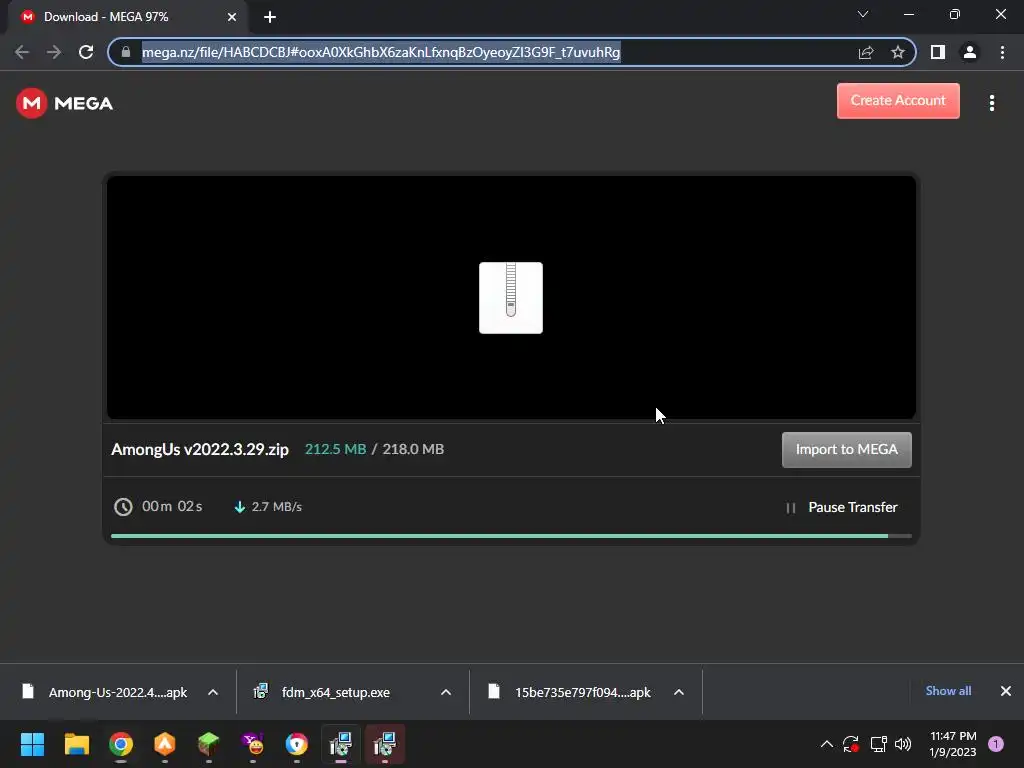Screen dimensions: 1024x768
Task: Open File Explorer from taskbar
Action: (76, 744)
